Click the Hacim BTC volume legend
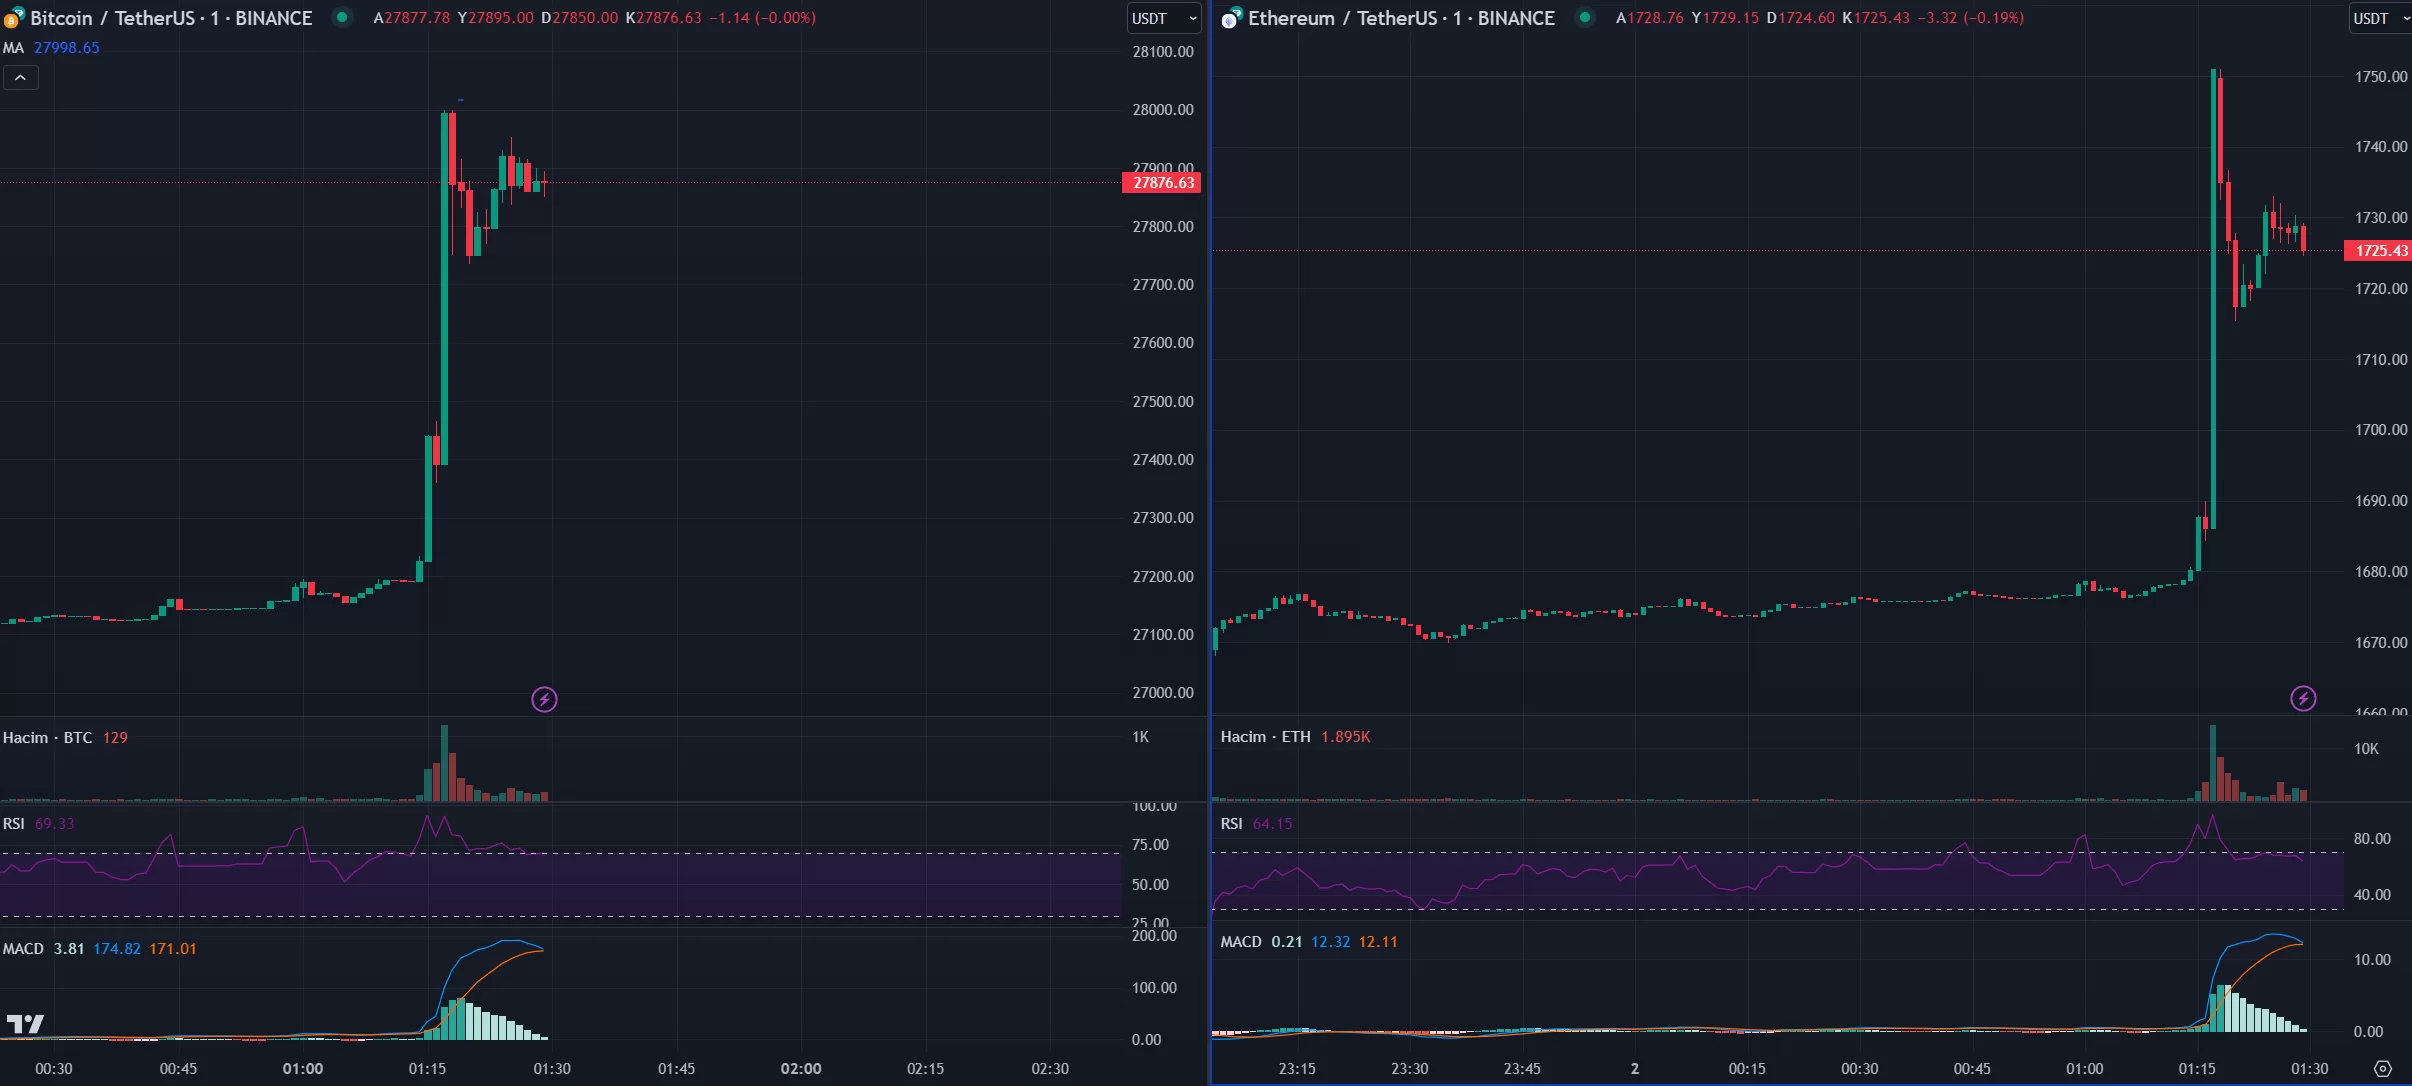The image size is (2412, 1086). tap(47, 738)
